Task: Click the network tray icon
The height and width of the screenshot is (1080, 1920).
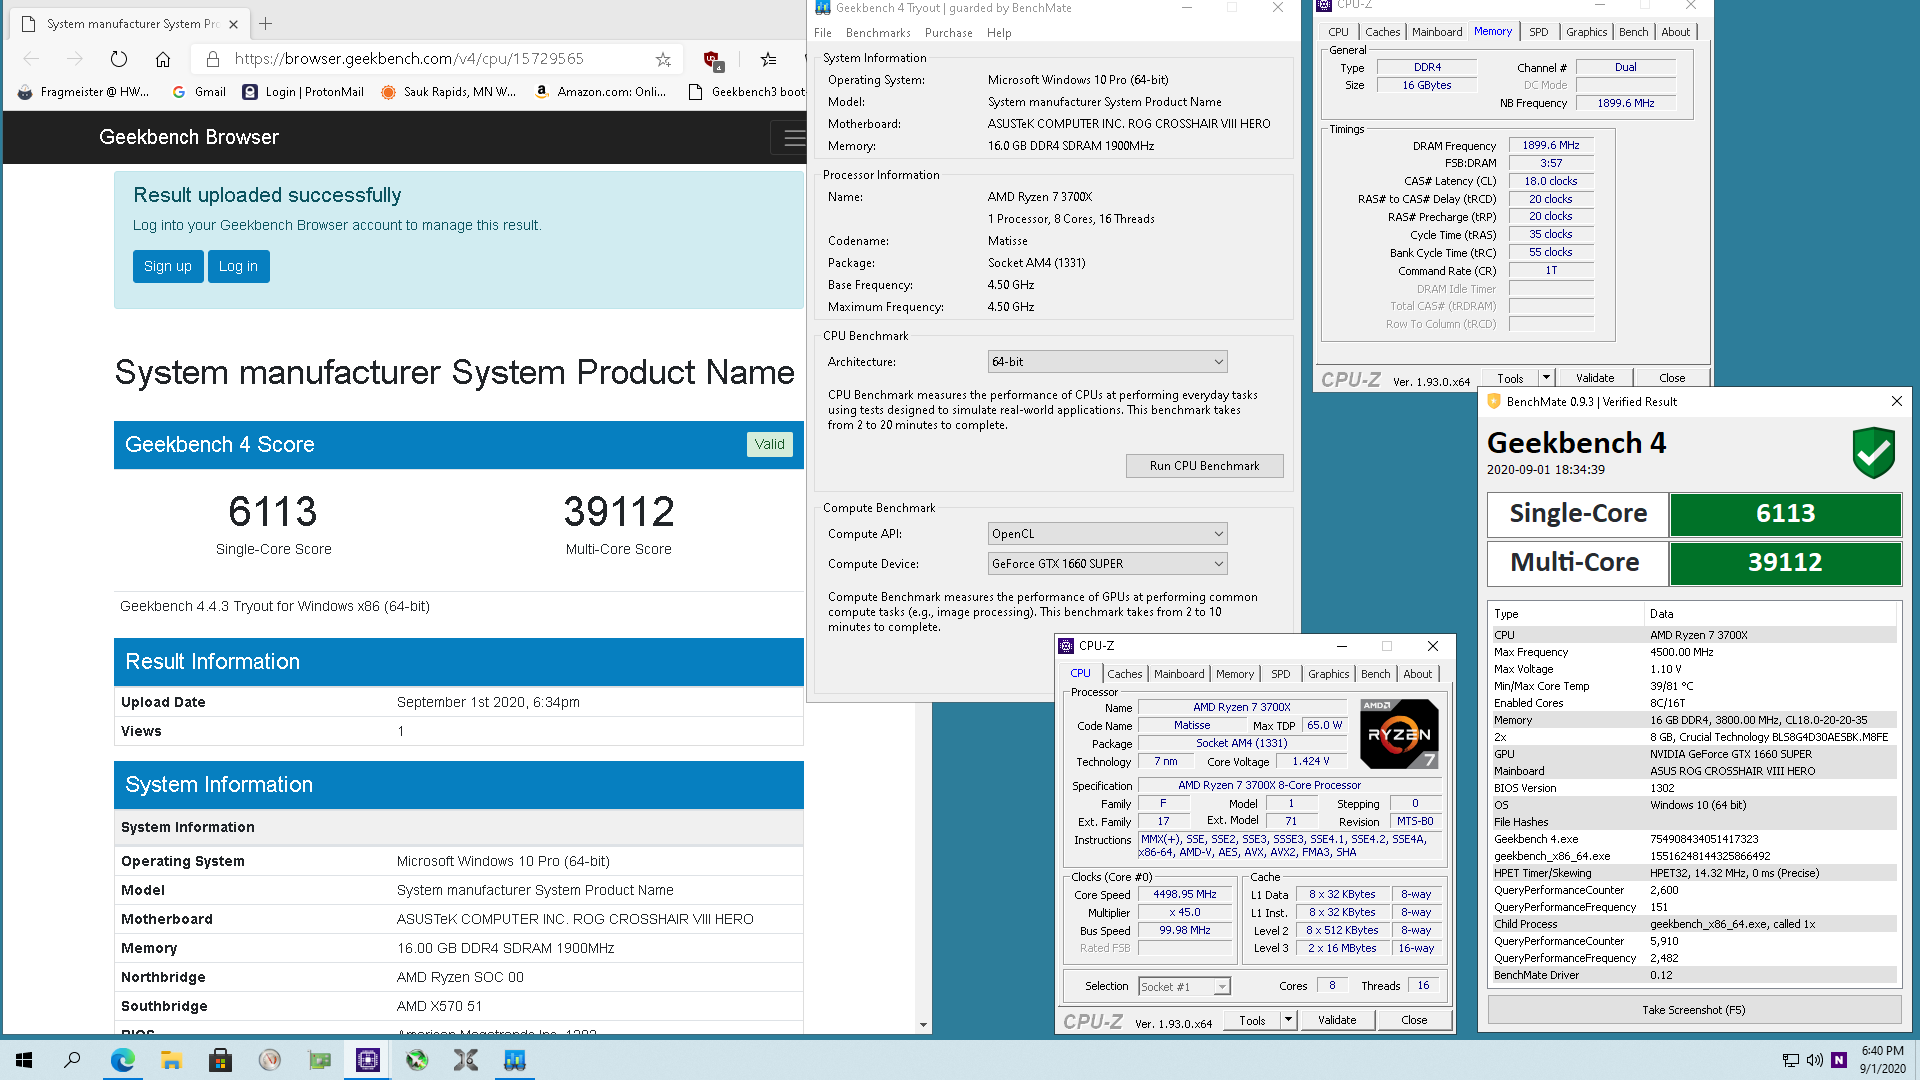Action: pyautogui.click(x=1790, y=1060)
